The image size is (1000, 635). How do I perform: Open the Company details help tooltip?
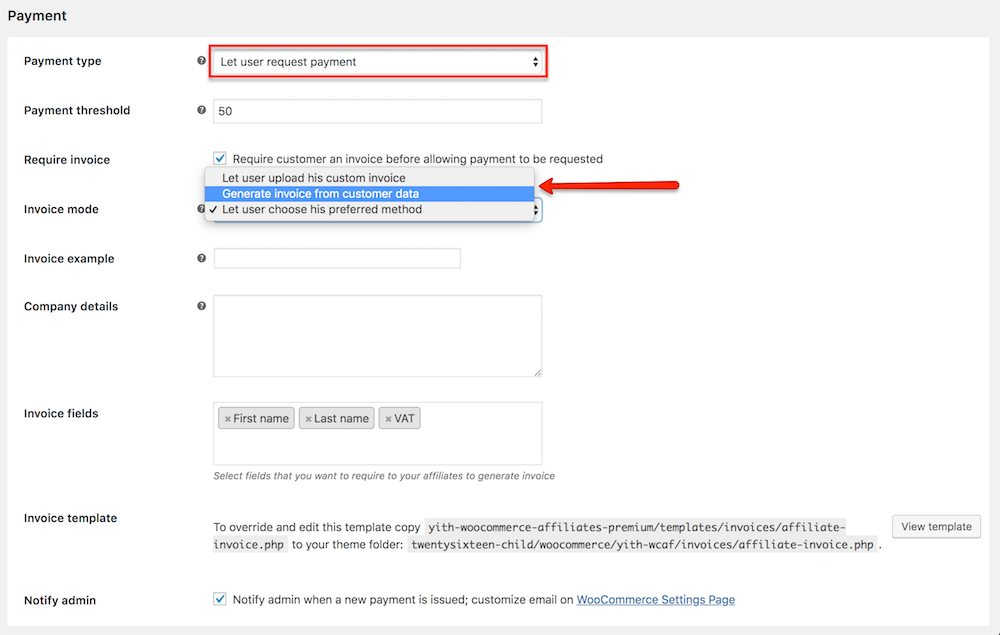coord(201,305)
